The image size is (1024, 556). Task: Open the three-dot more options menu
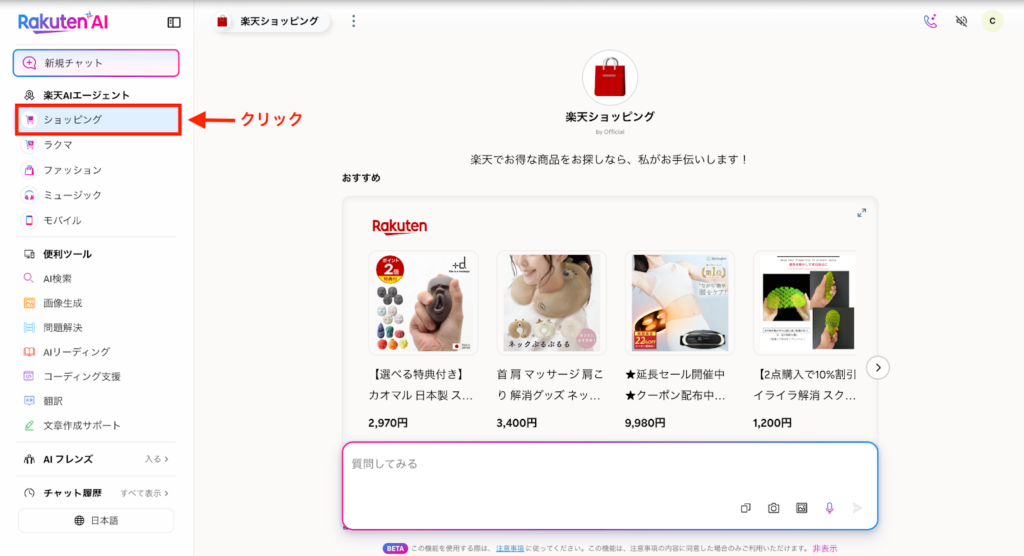[x=353, y=22]
